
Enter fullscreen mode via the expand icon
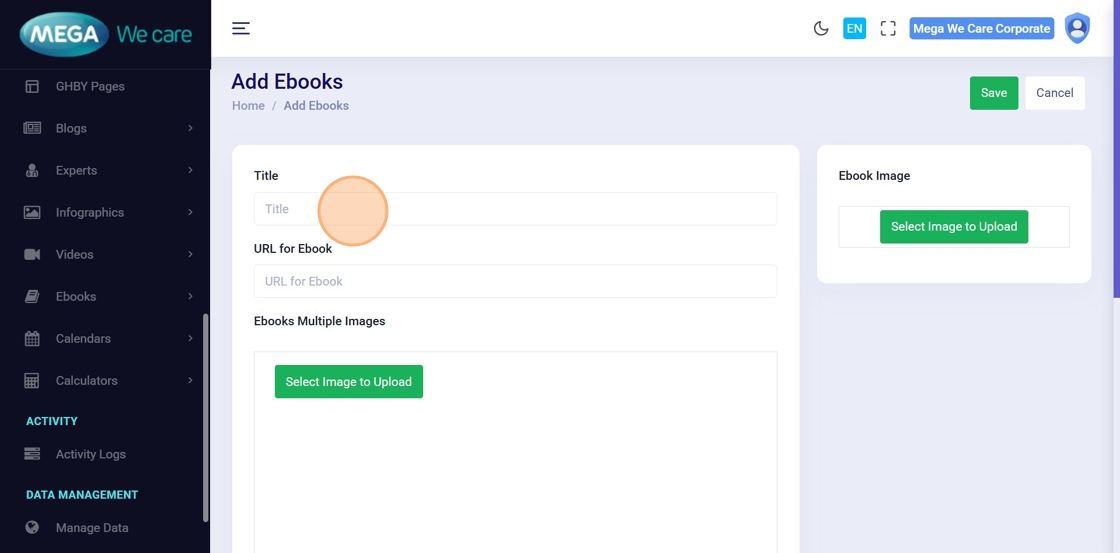[888, 28]
